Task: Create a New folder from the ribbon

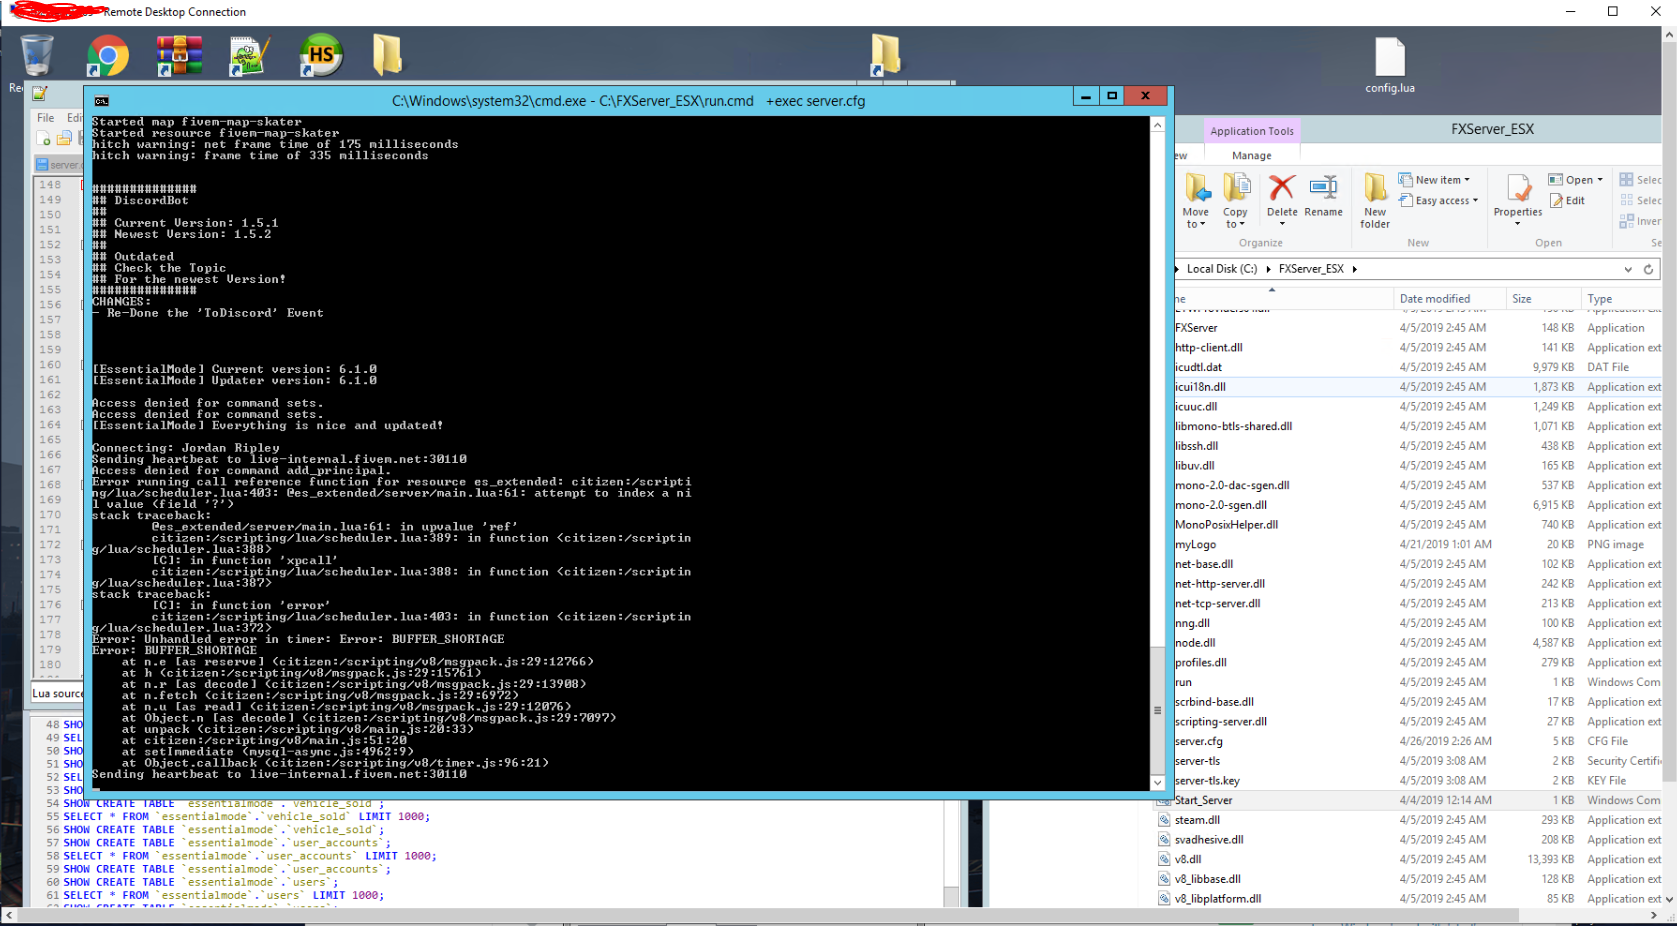Action: point(1375,201)
